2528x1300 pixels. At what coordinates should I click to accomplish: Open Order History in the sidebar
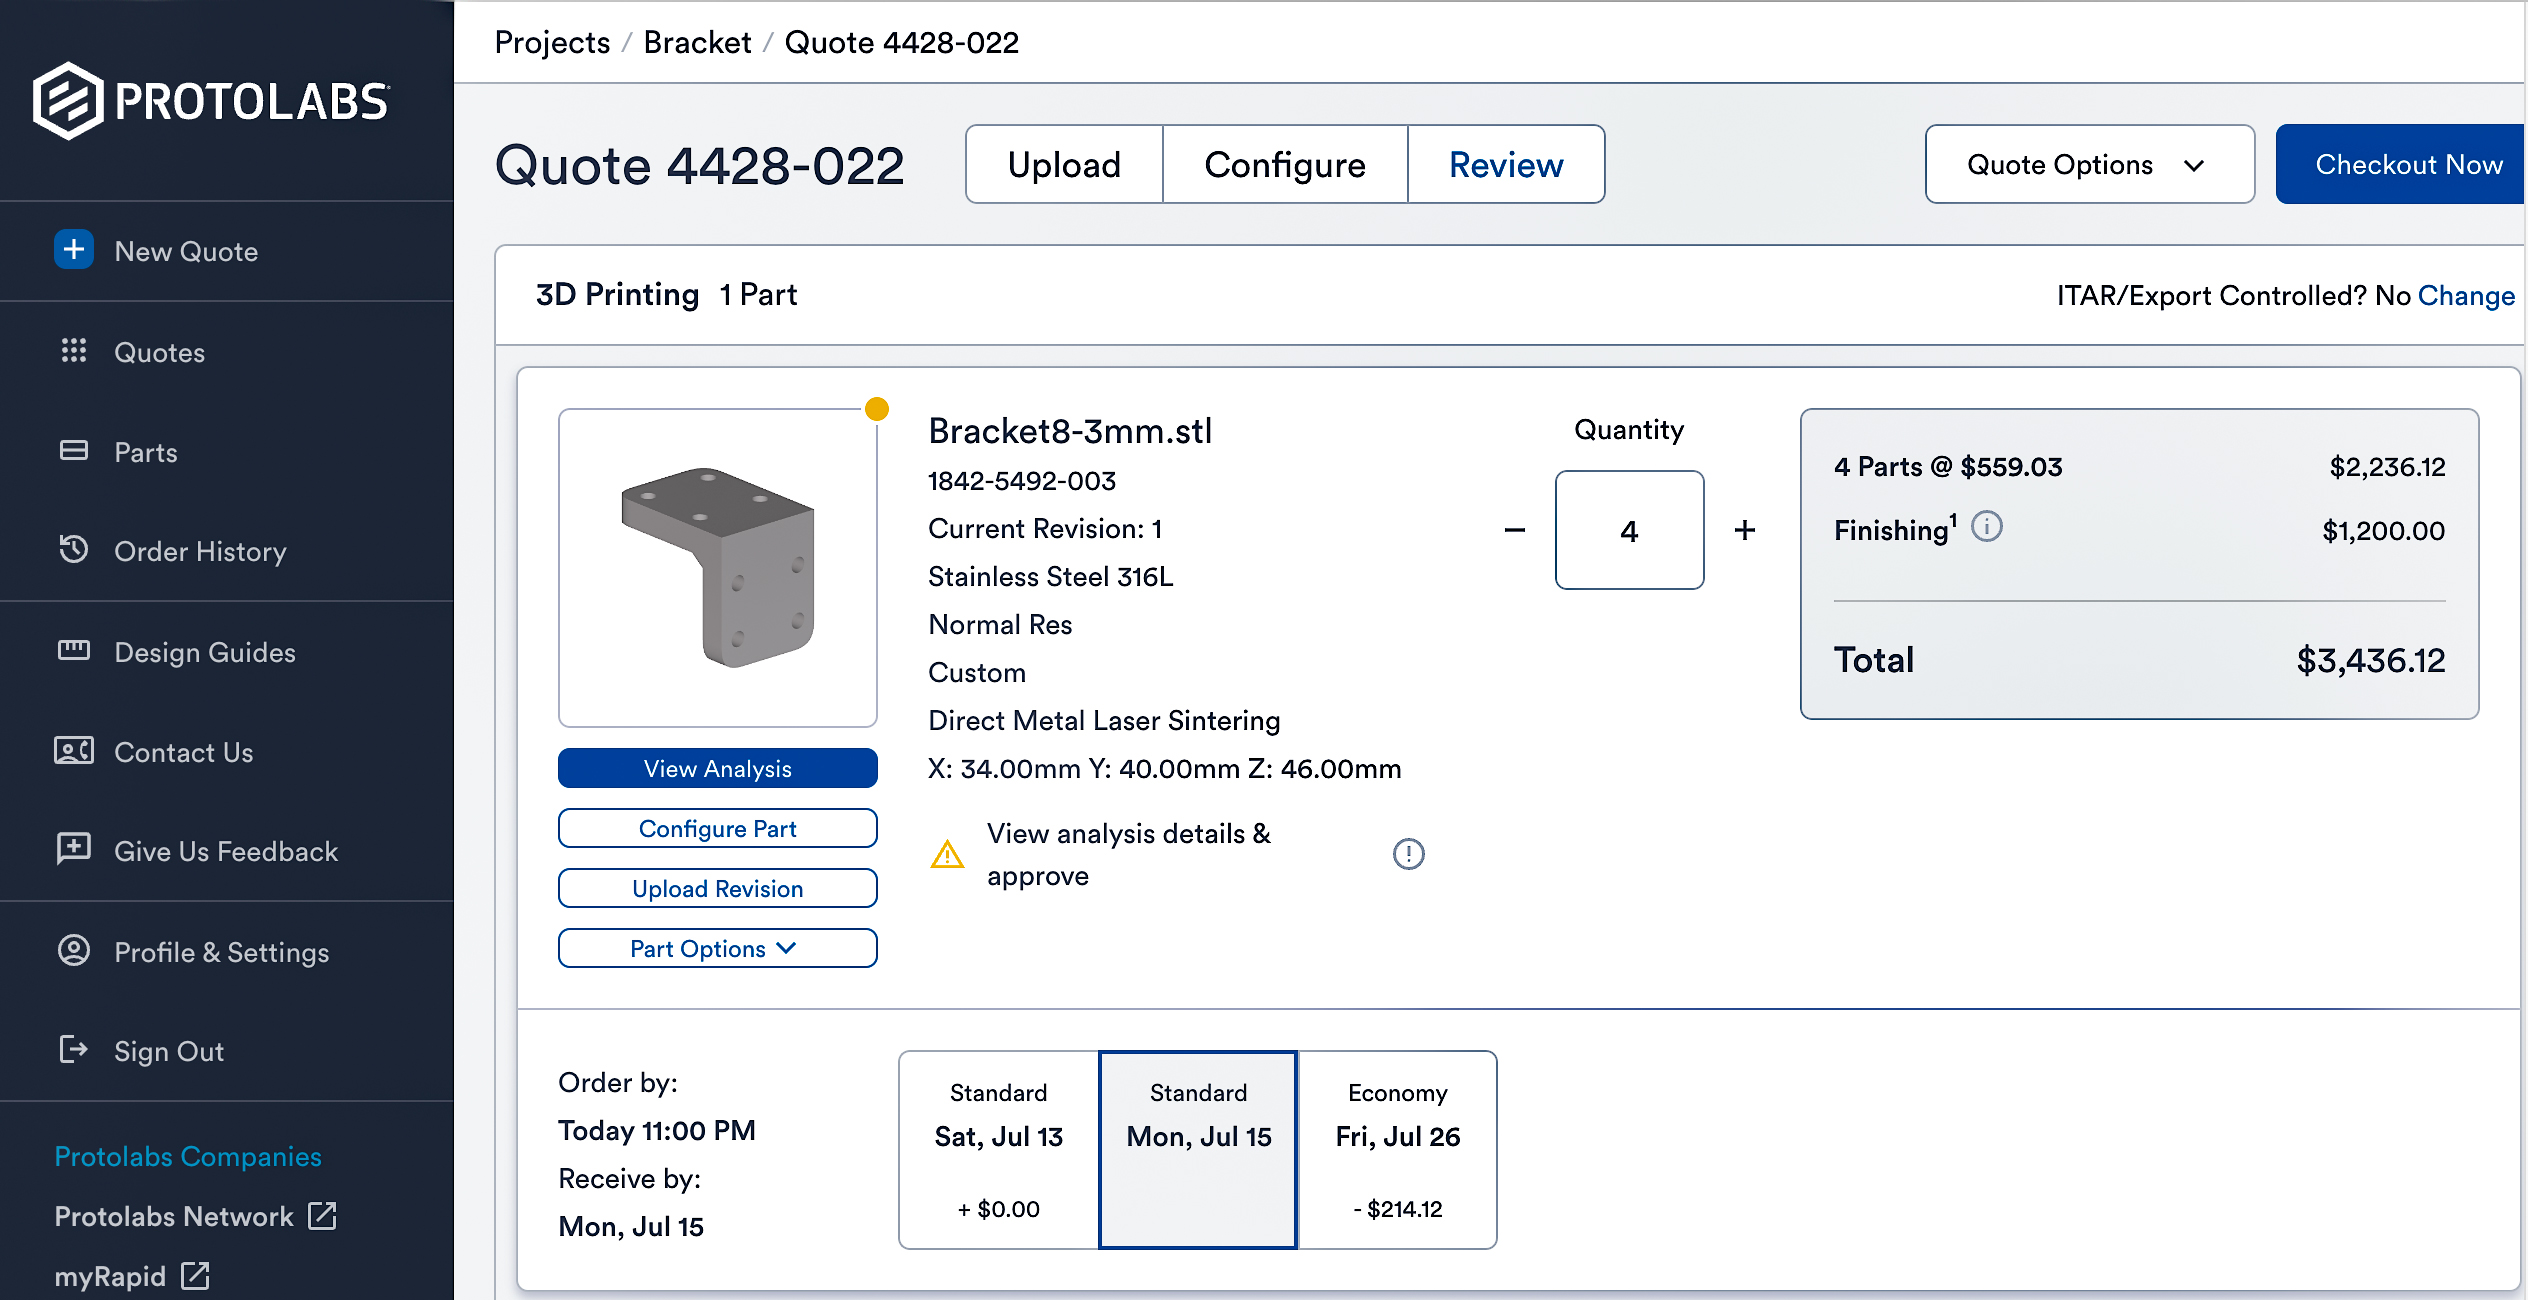pyautogui.click(x=200, y=551)
